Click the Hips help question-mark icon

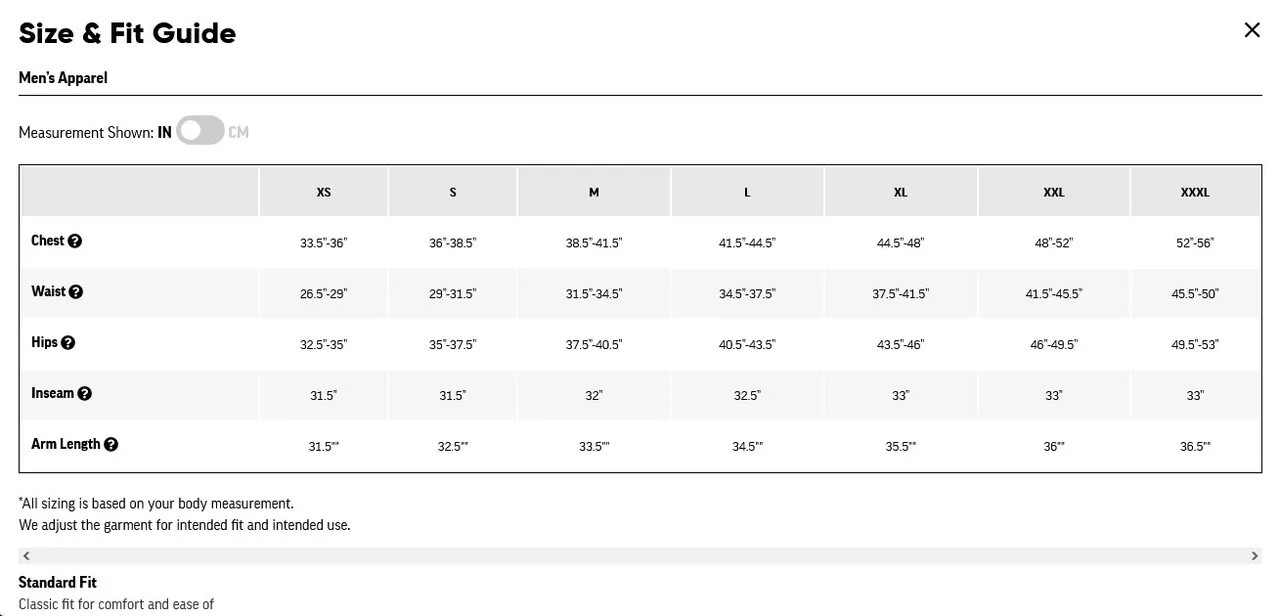tap(68, 343)
